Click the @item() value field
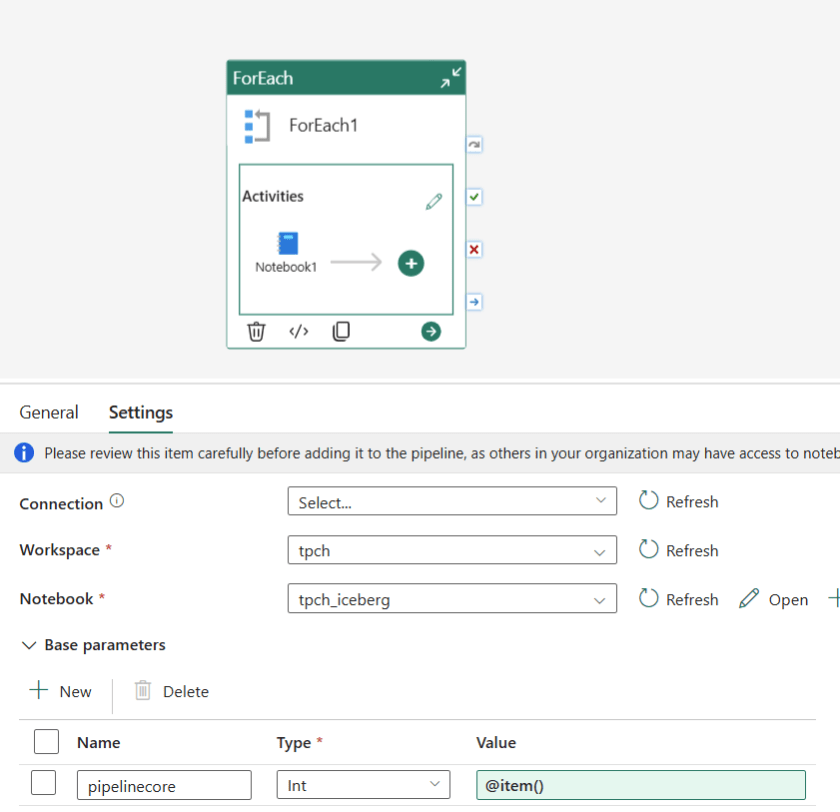840x812 pixels. 640,784
